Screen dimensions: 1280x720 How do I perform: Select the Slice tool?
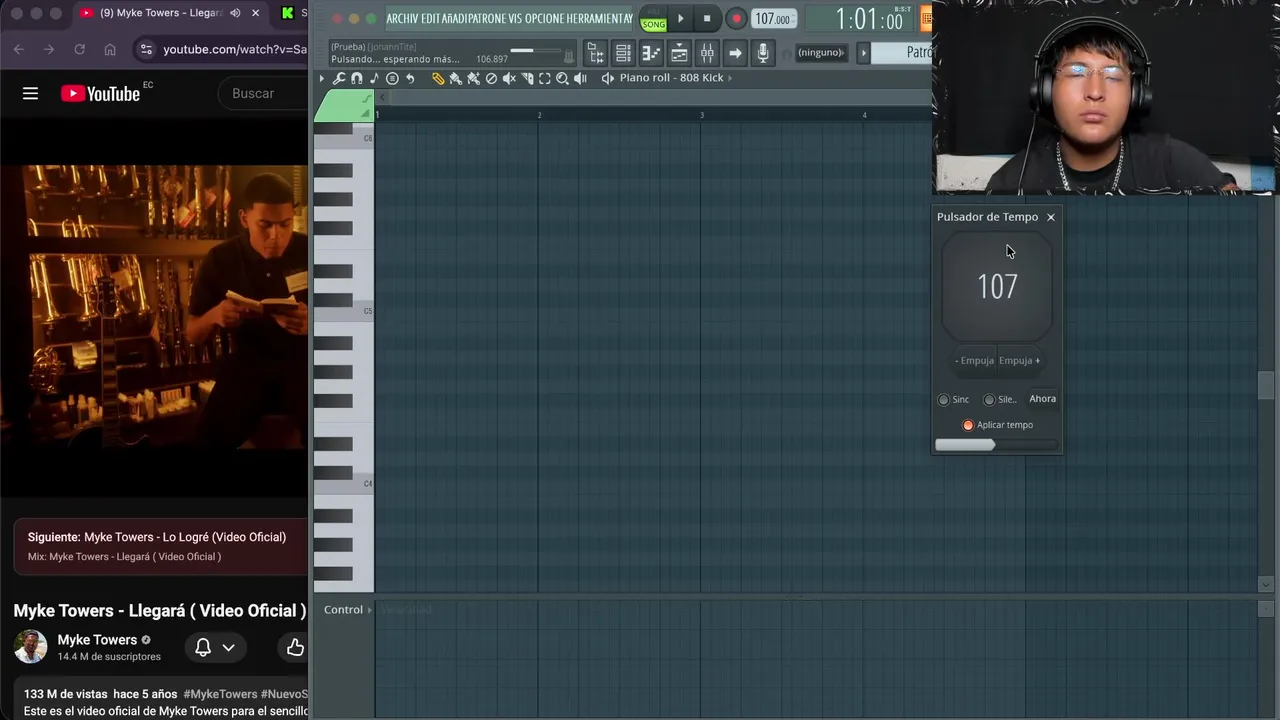click(x=527, y=78)
